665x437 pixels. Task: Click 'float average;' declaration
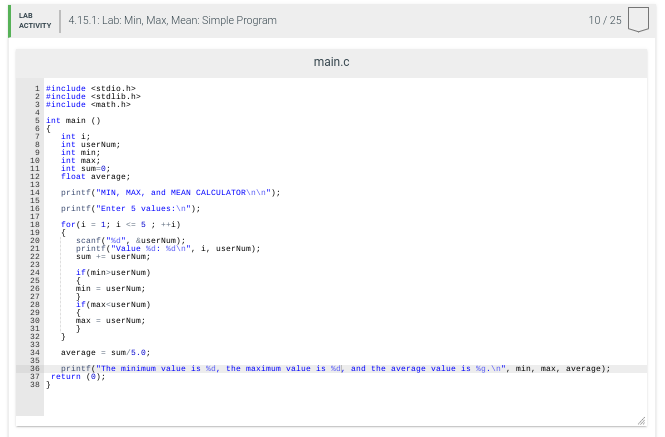[x=95, y=176]
